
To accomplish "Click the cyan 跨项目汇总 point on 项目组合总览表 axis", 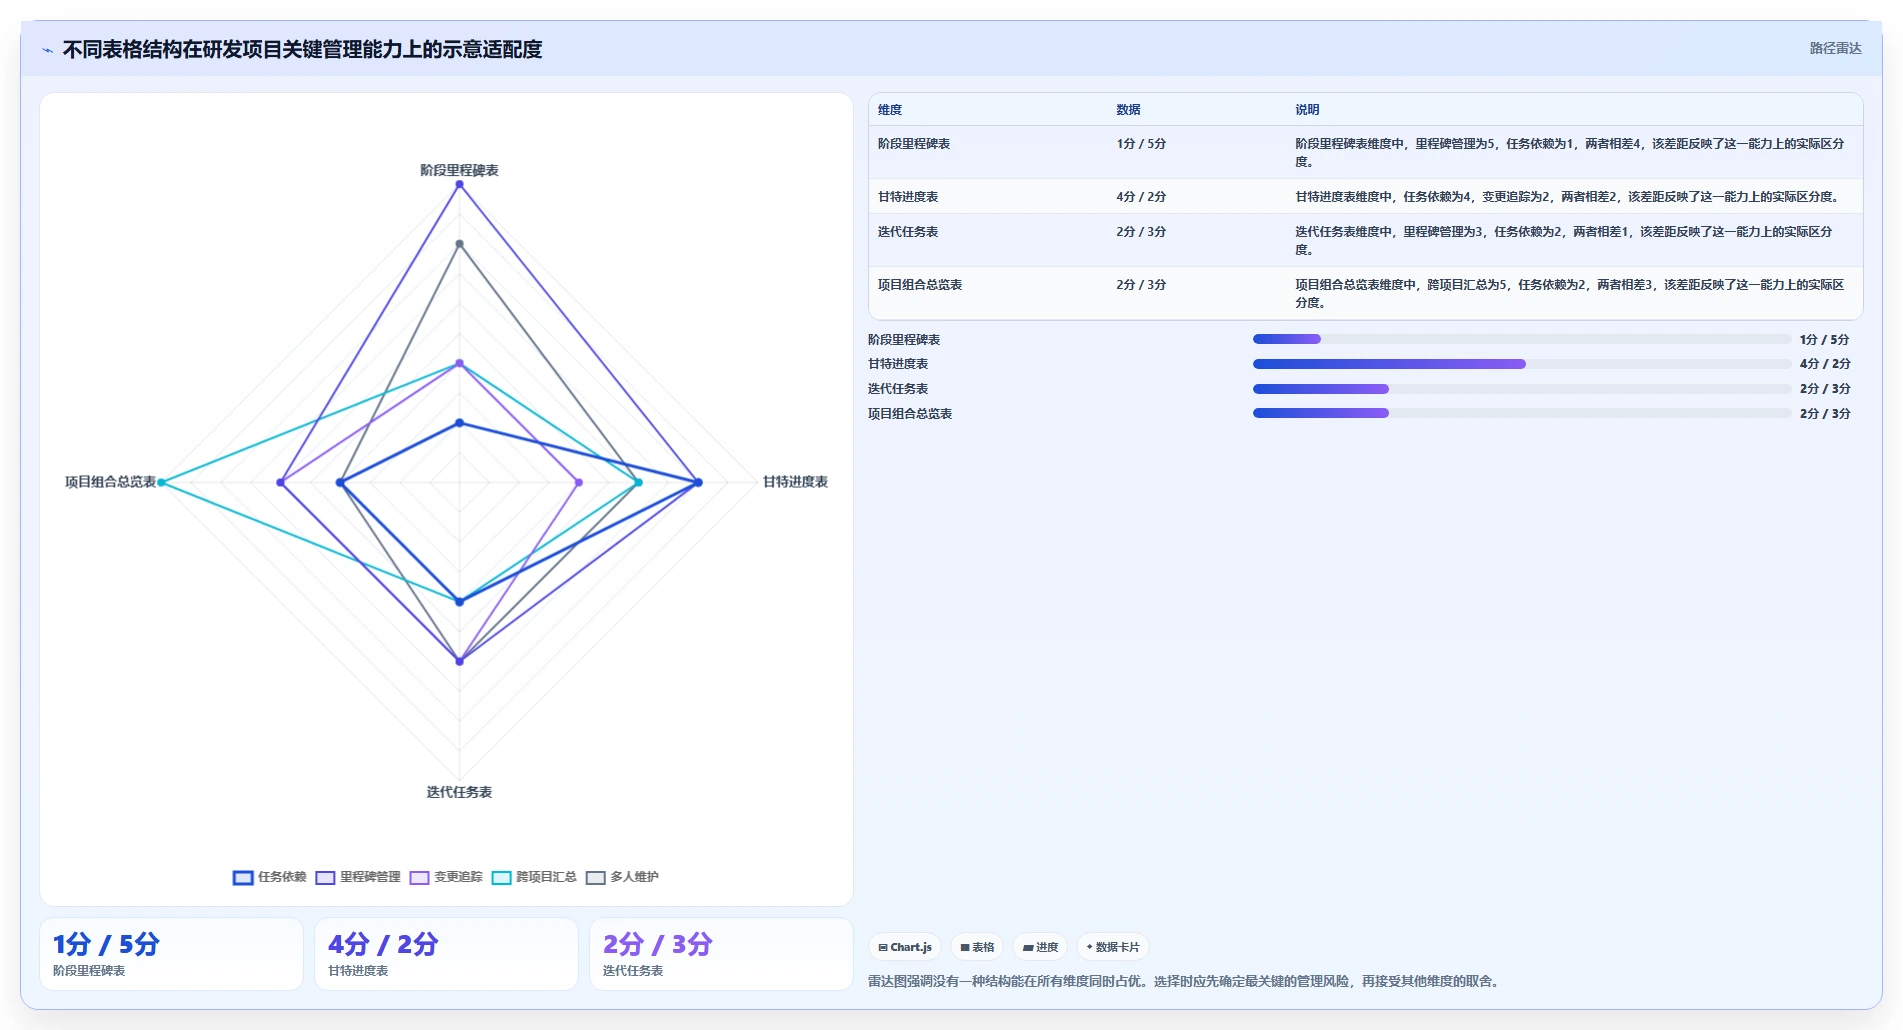I will tap(161, 483).
